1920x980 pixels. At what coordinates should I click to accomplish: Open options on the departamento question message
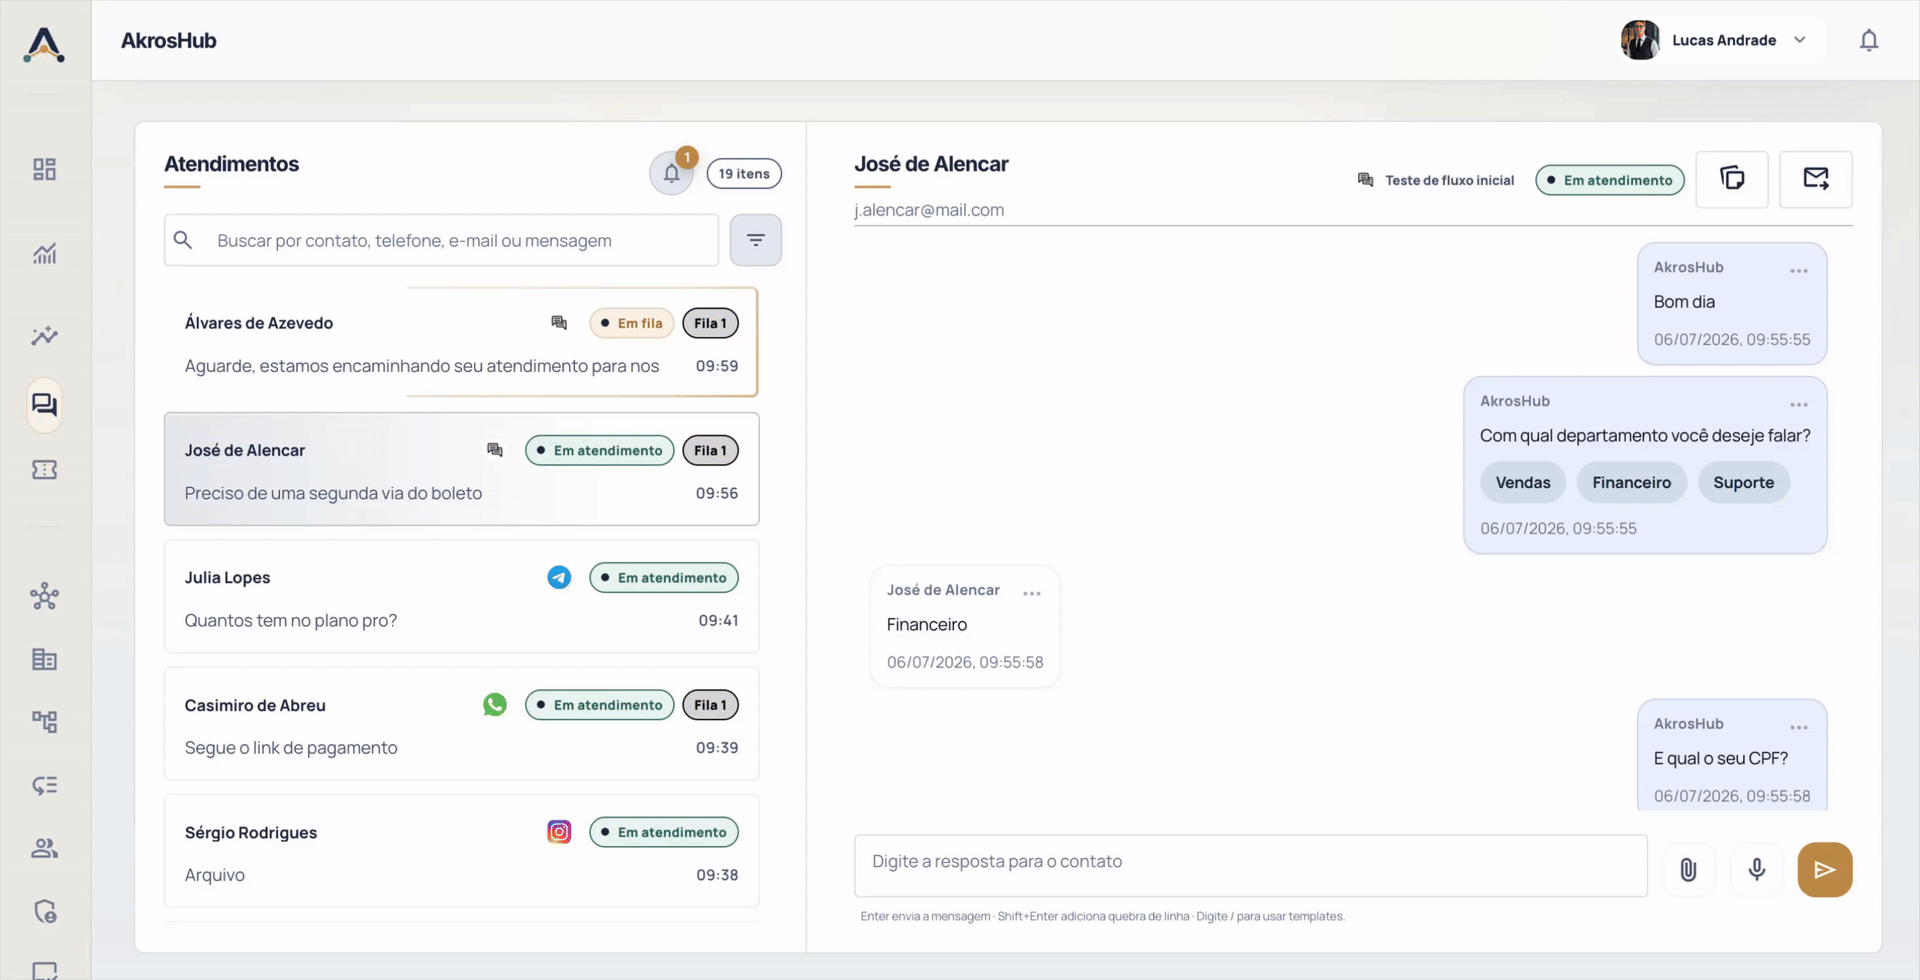[1799, 405]
